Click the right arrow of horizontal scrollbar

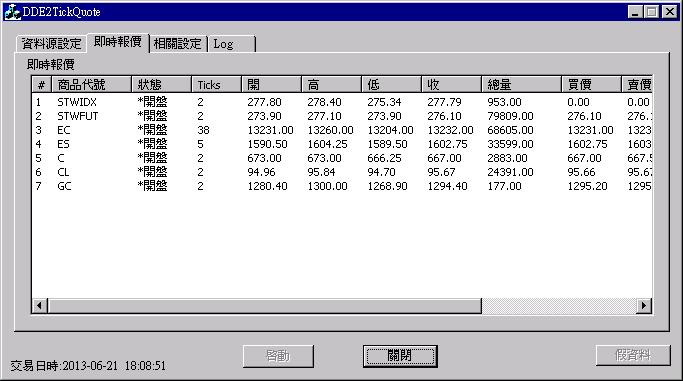click(644, 306)
